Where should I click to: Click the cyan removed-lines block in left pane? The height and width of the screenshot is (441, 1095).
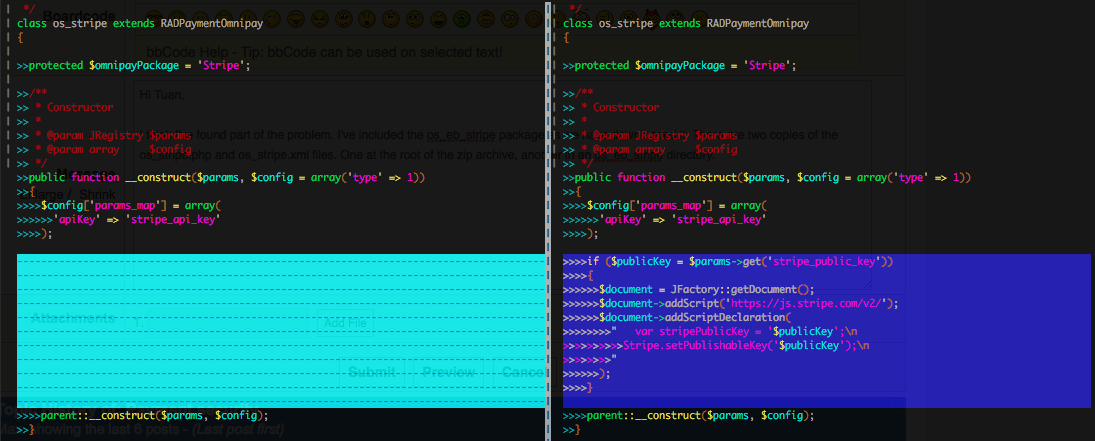pos(280,330)
